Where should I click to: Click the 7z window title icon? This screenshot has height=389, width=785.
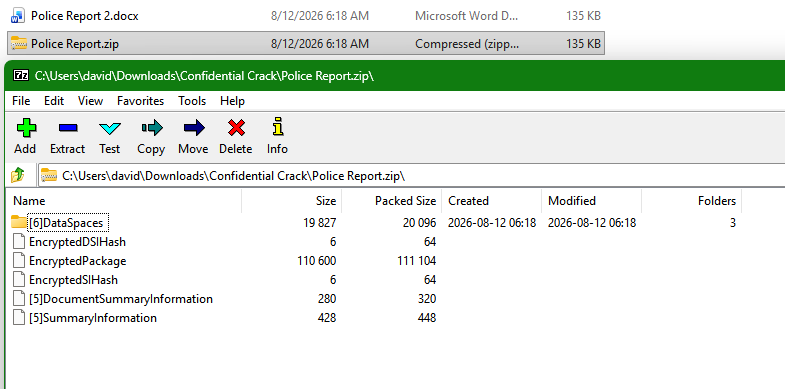pos(21,76)
